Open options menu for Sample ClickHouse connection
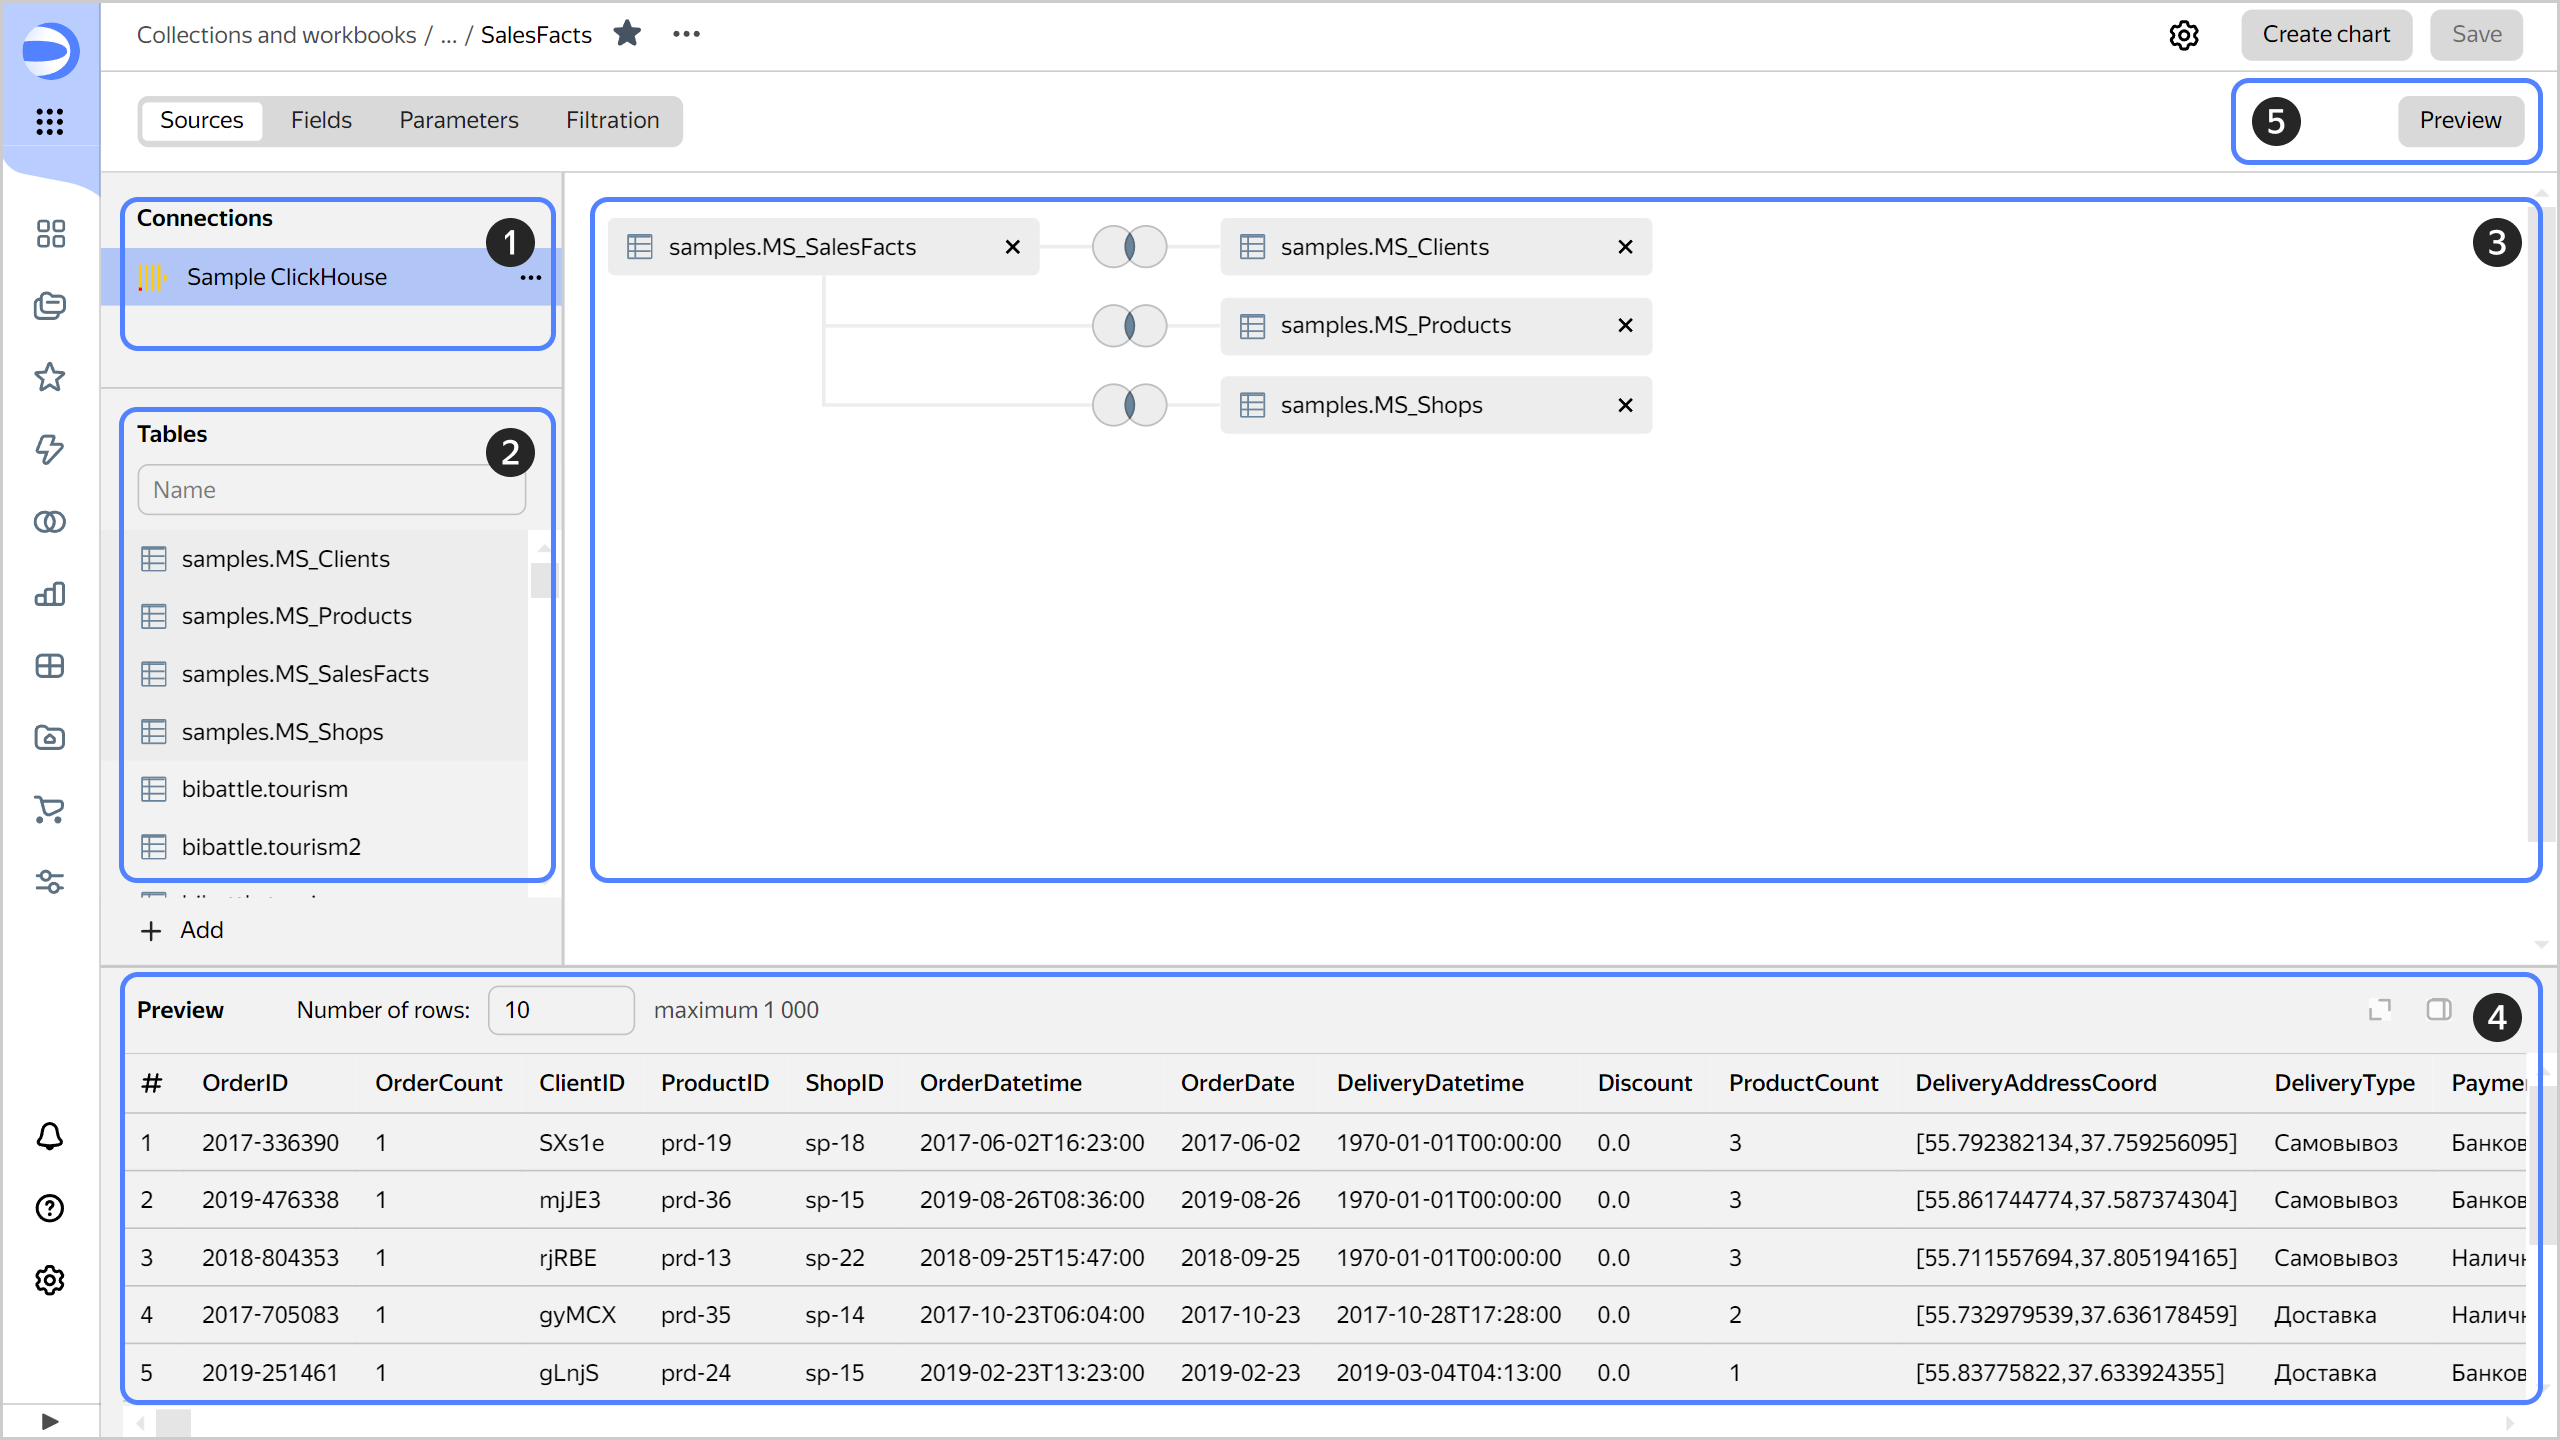The height and width of the screenshot is (1440, 2560). point(530,277)
